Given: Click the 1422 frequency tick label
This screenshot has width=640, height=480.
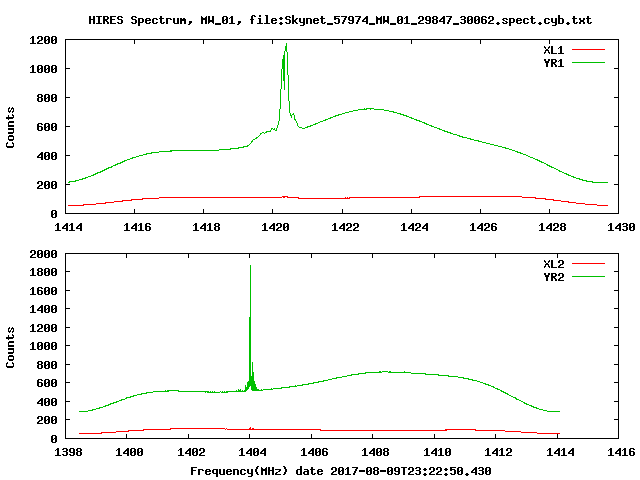Looking at the screenshot, I should 345,227.
